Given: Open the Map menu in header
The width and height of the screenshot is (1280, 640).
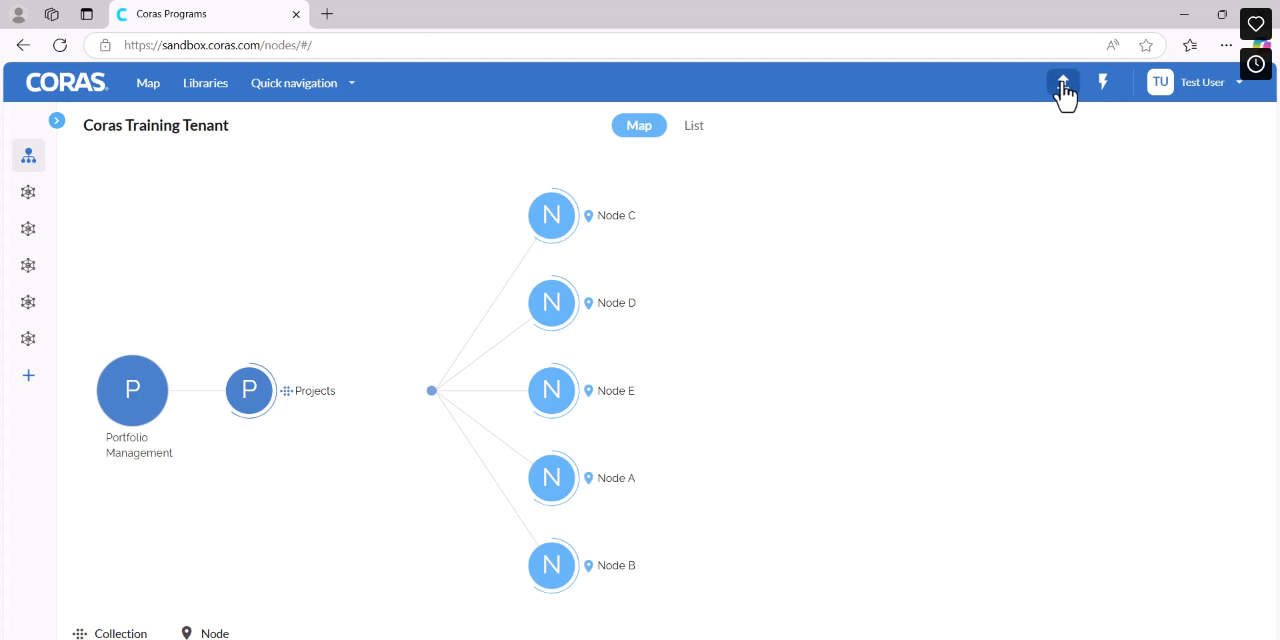Looking at the screenshot, I should pos(148,83).
